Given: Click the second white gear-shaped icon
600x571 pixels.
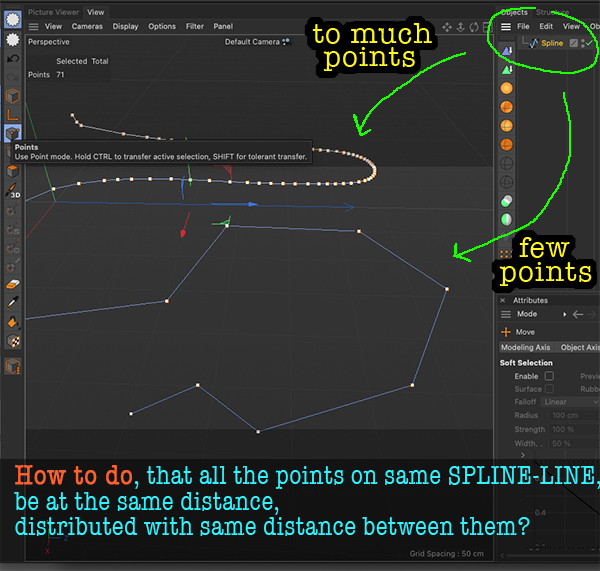Looking at the screenshot, I should tap(13, 39).
